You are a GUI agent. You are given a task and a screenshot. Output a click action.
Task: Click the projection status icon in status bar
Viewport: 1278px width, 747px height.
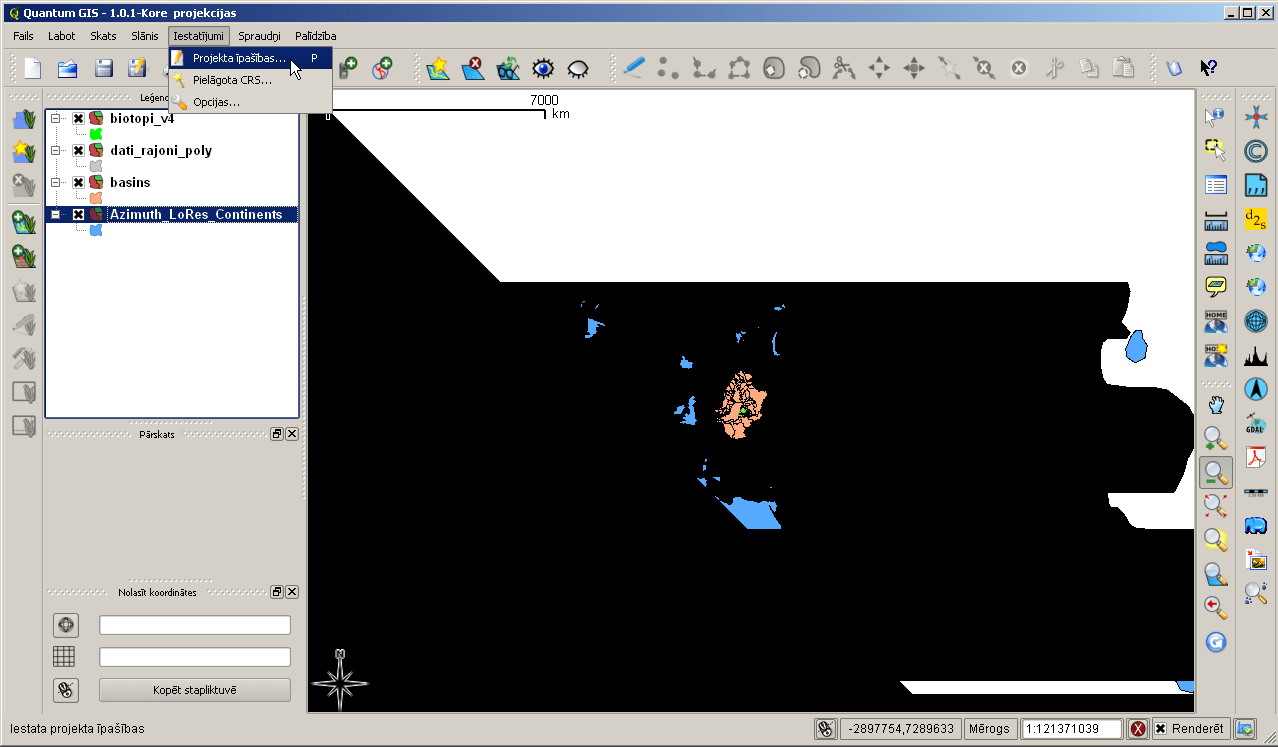point(1245,729)
